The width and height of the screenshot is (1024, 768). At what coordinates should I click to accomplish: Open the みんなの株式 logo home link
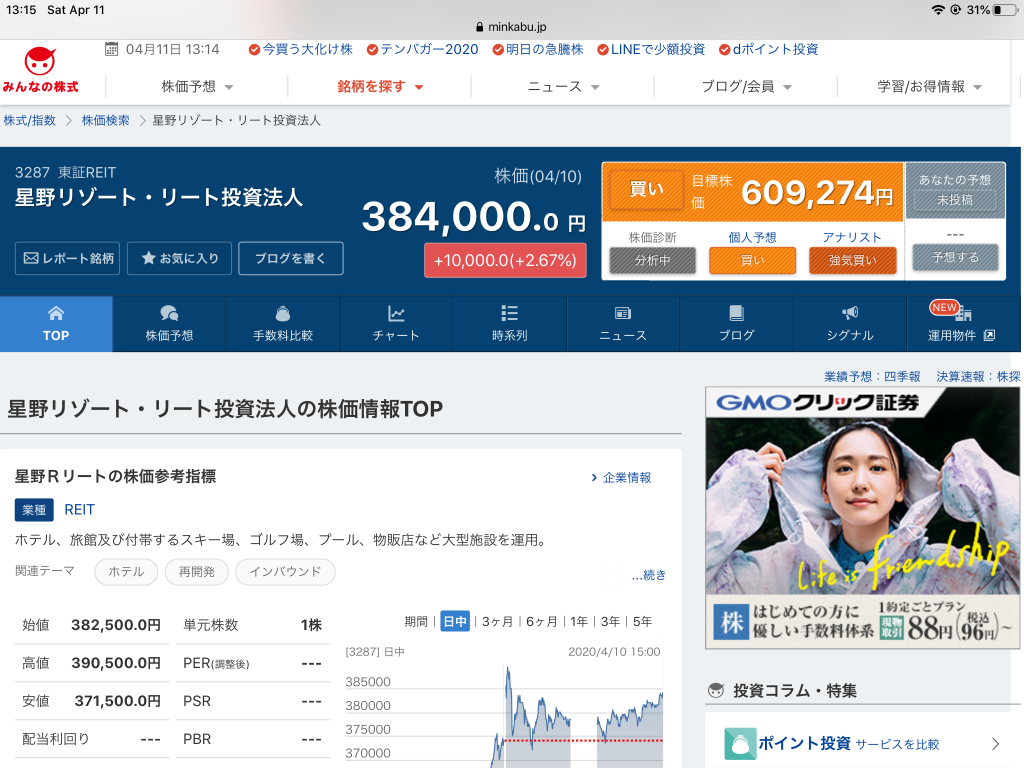coord(40,71)
